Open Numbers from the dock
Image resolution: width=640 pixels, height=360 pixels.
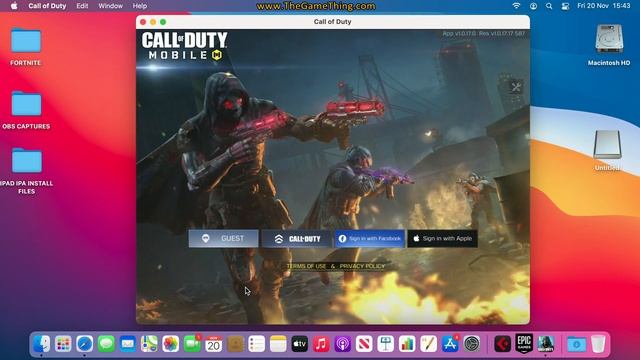click(x=407, y=344)
